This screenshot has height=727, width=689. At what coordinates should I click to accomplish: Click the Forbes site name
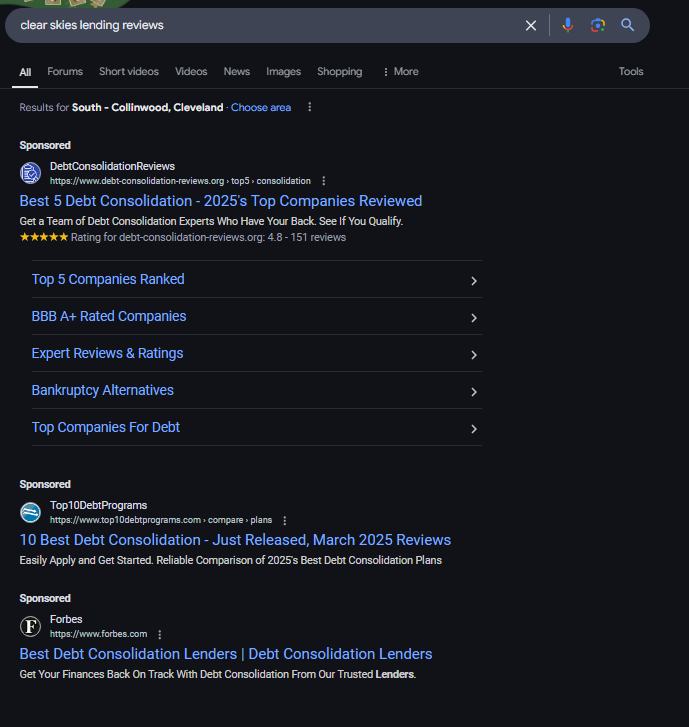coord(66,619)
